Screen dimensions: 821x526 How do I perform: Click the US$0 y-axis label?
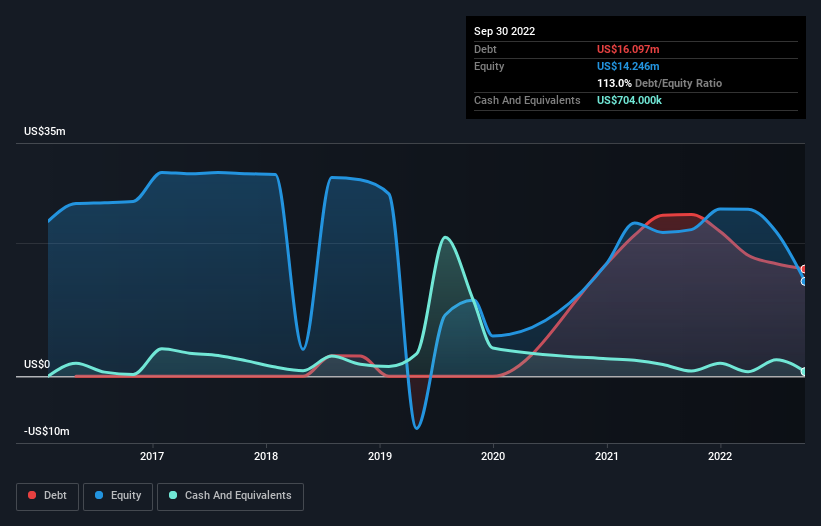(x=37, y=364)
